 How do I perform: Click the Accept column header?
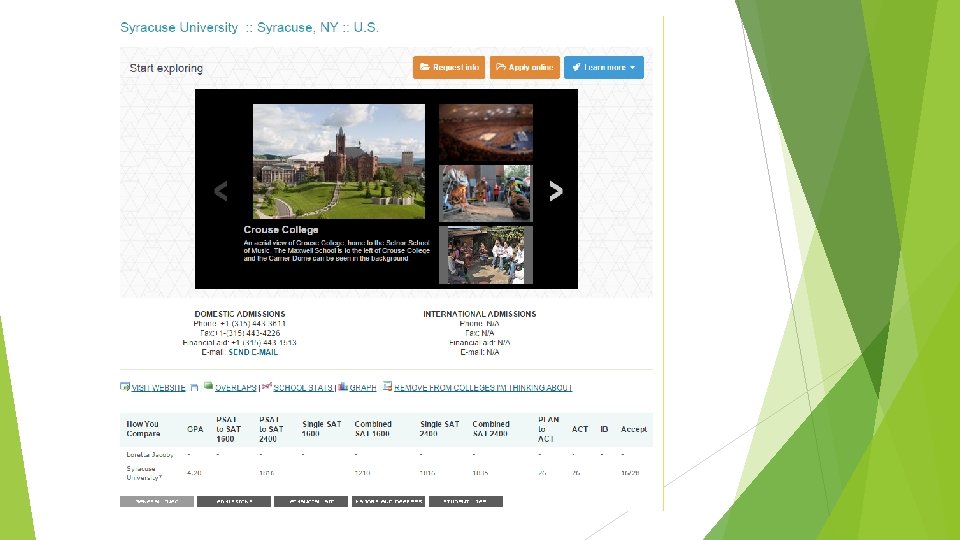point(634,429)
